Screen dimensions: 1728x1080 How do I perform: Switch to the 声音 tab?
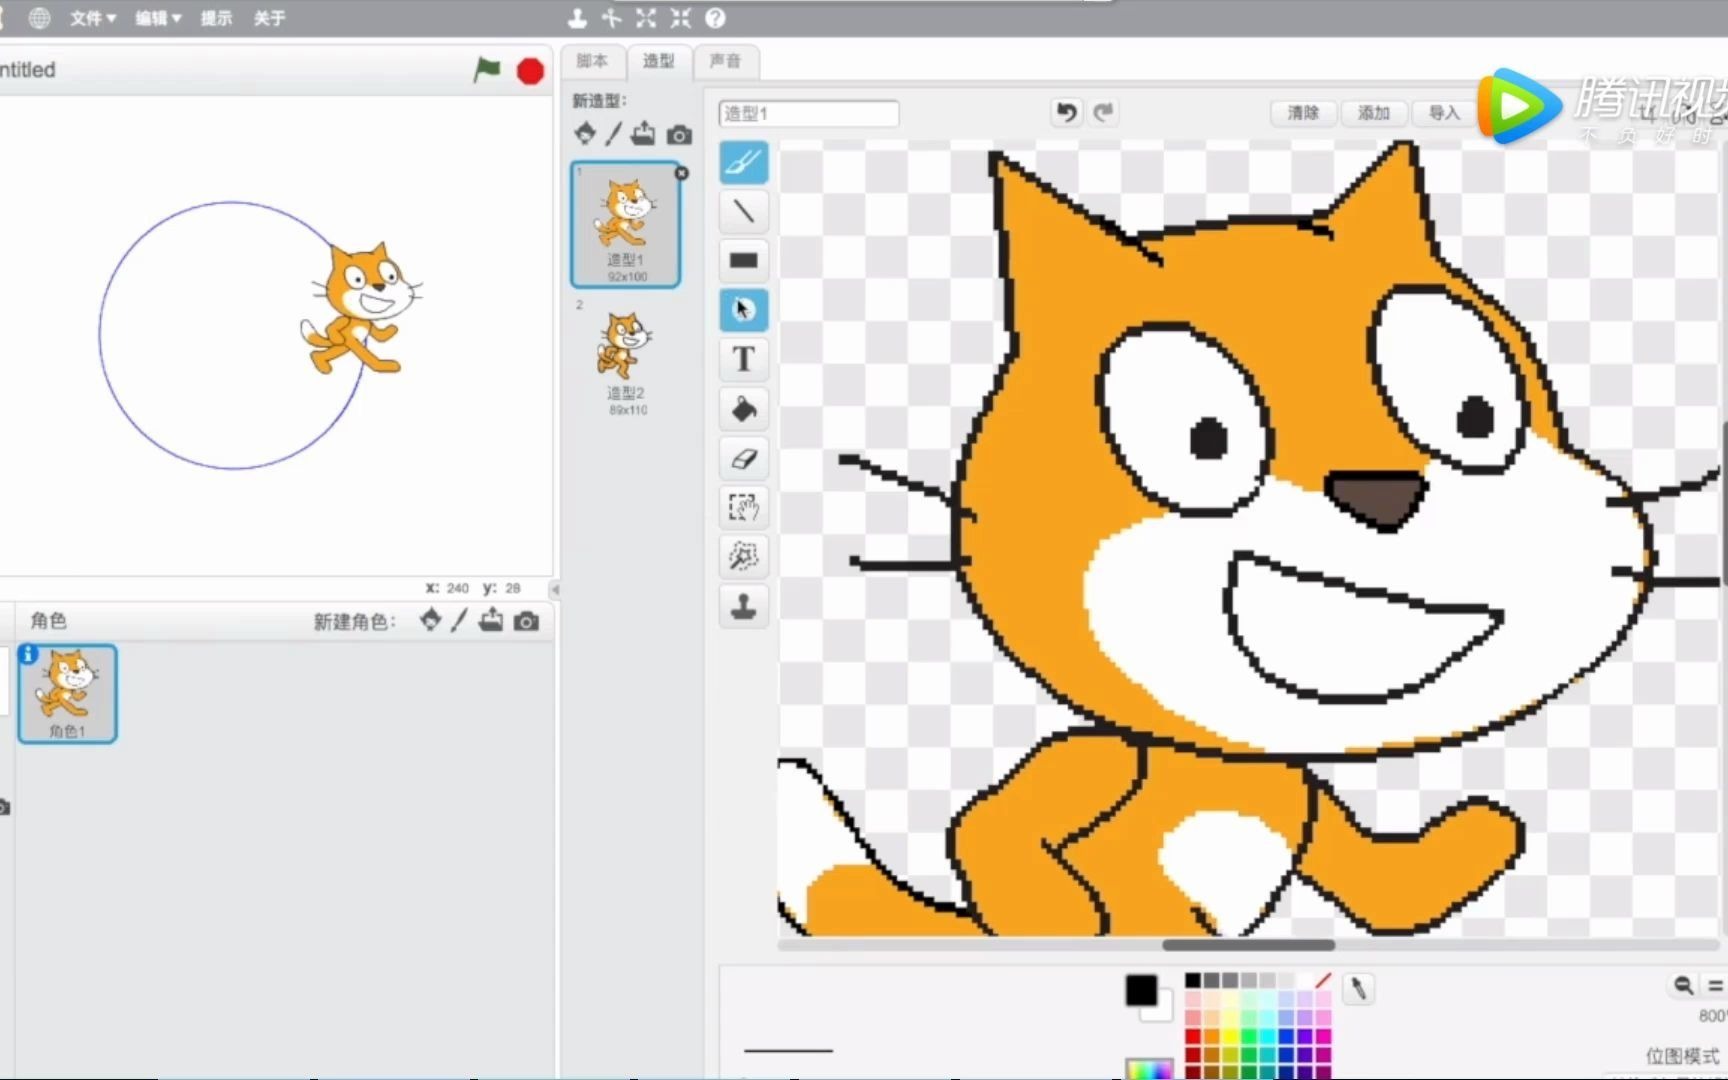[x=725, y=61]
